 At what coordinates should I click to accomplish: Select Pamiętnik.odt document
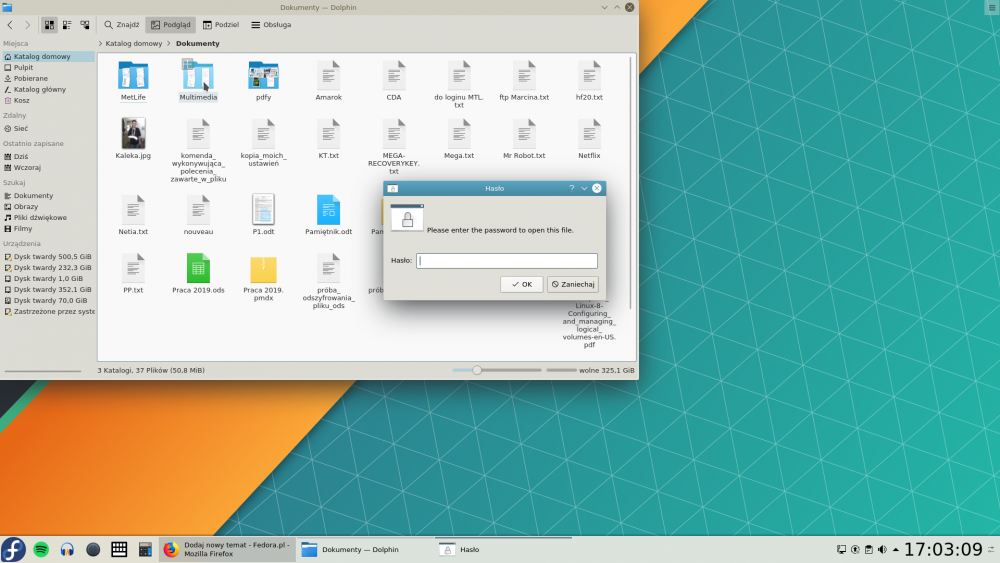(x=328, y=215)
